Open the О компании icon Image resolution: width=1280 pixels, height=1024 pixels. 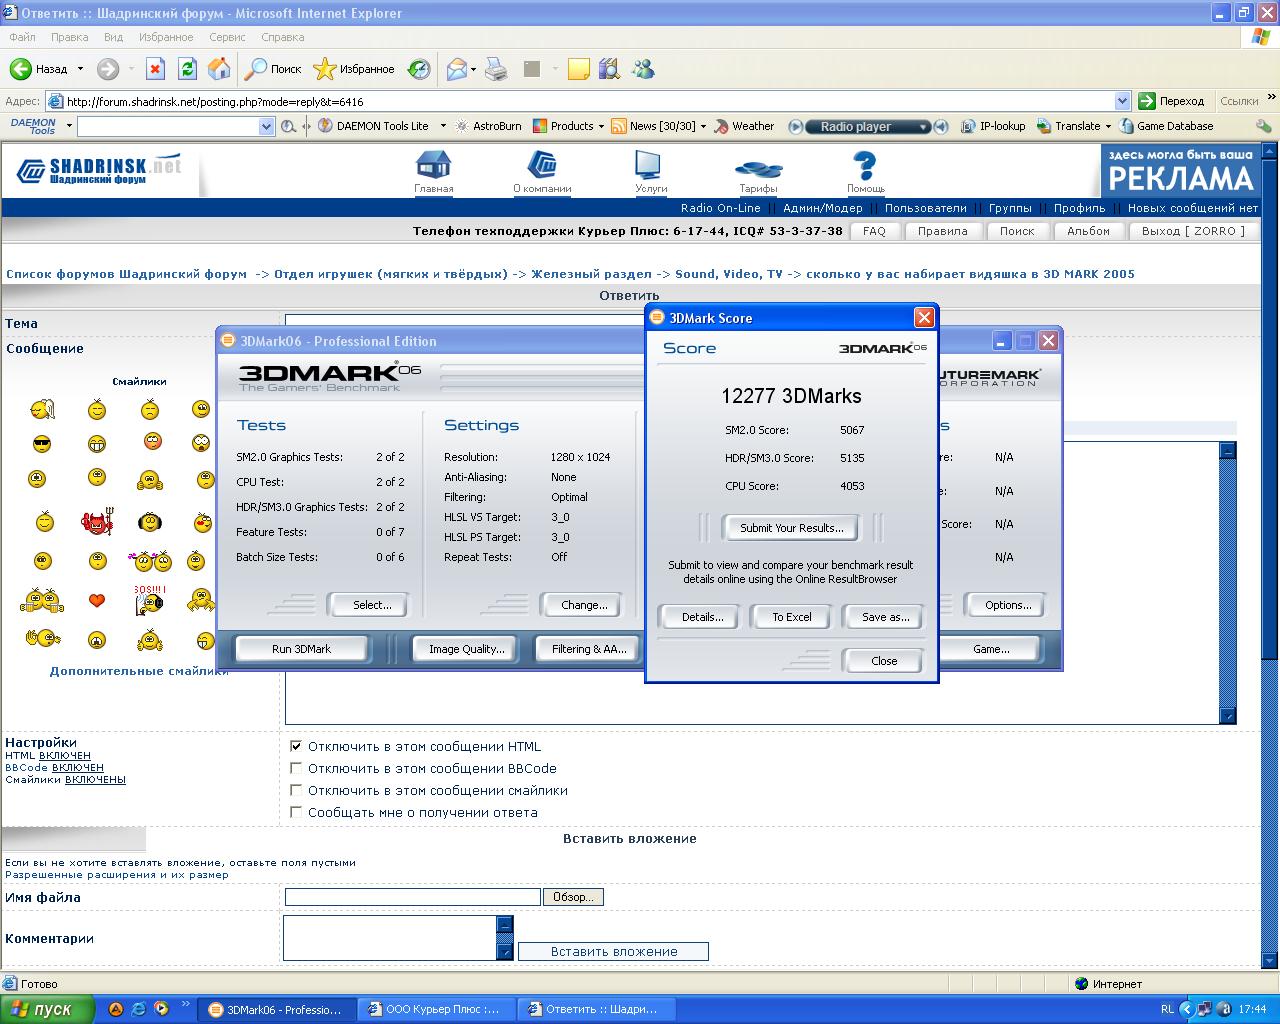(542, 164)
